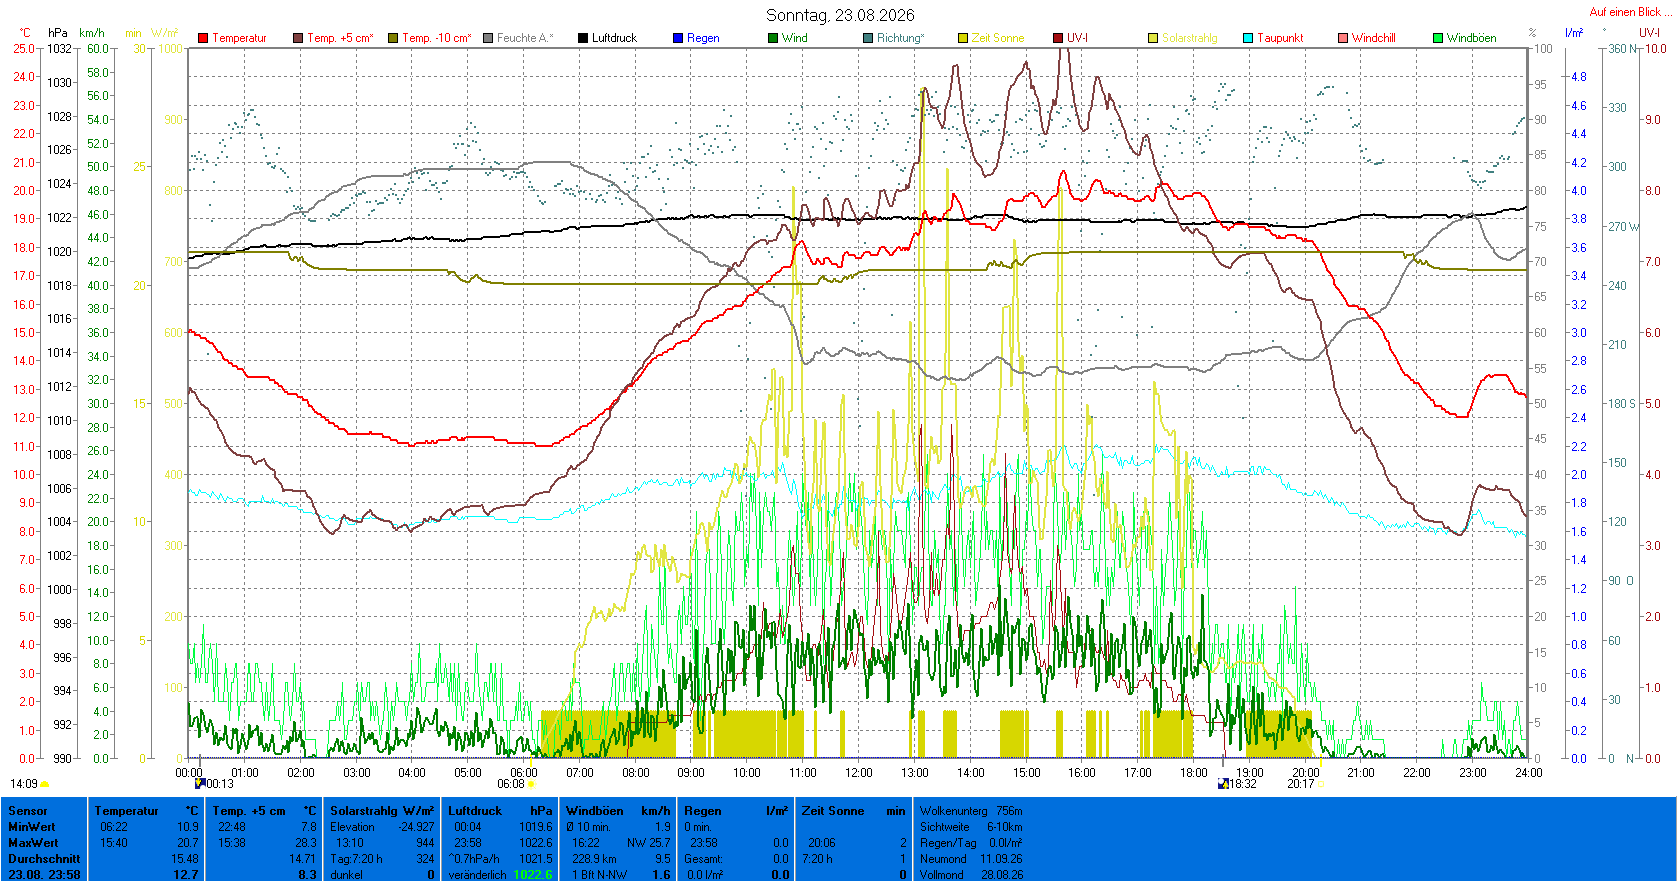Viewport: 1677px width, 881px height.
Task: Click the sunset marker beside 20:17
Action: (1320, 785)
